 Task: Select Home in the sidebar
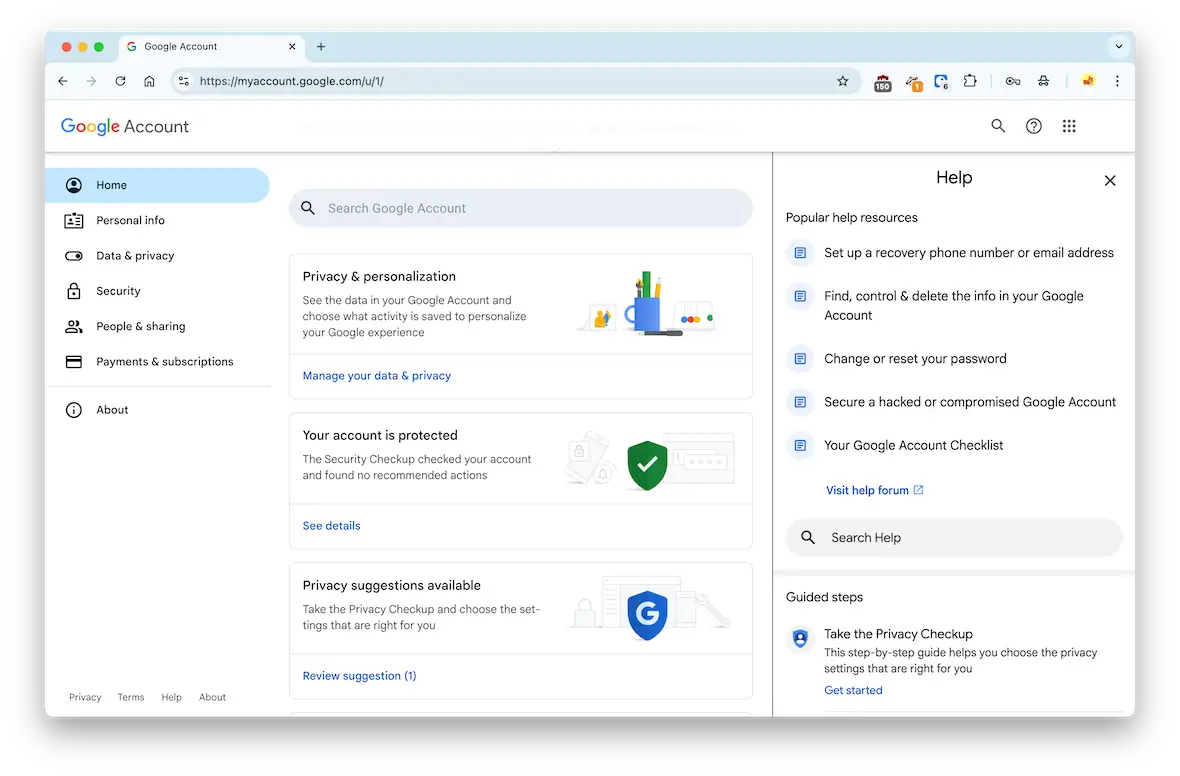(x=157, y=185)
